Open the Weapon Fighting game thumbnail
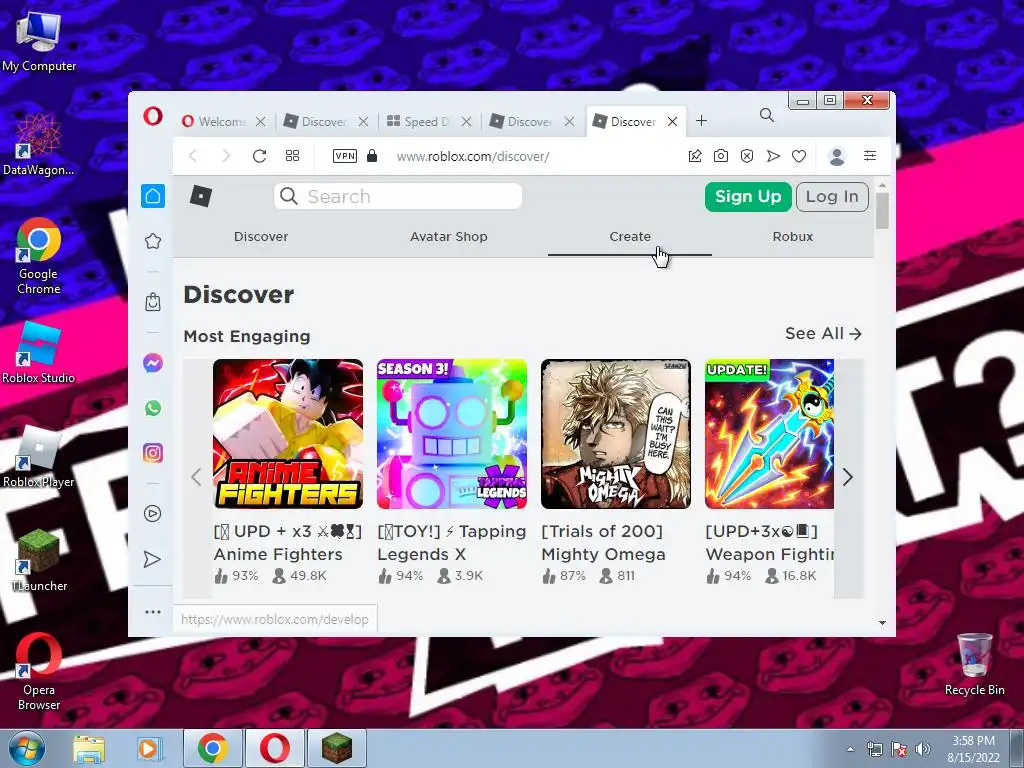This screenshot has height=768, width=1024. pos(769,434)
